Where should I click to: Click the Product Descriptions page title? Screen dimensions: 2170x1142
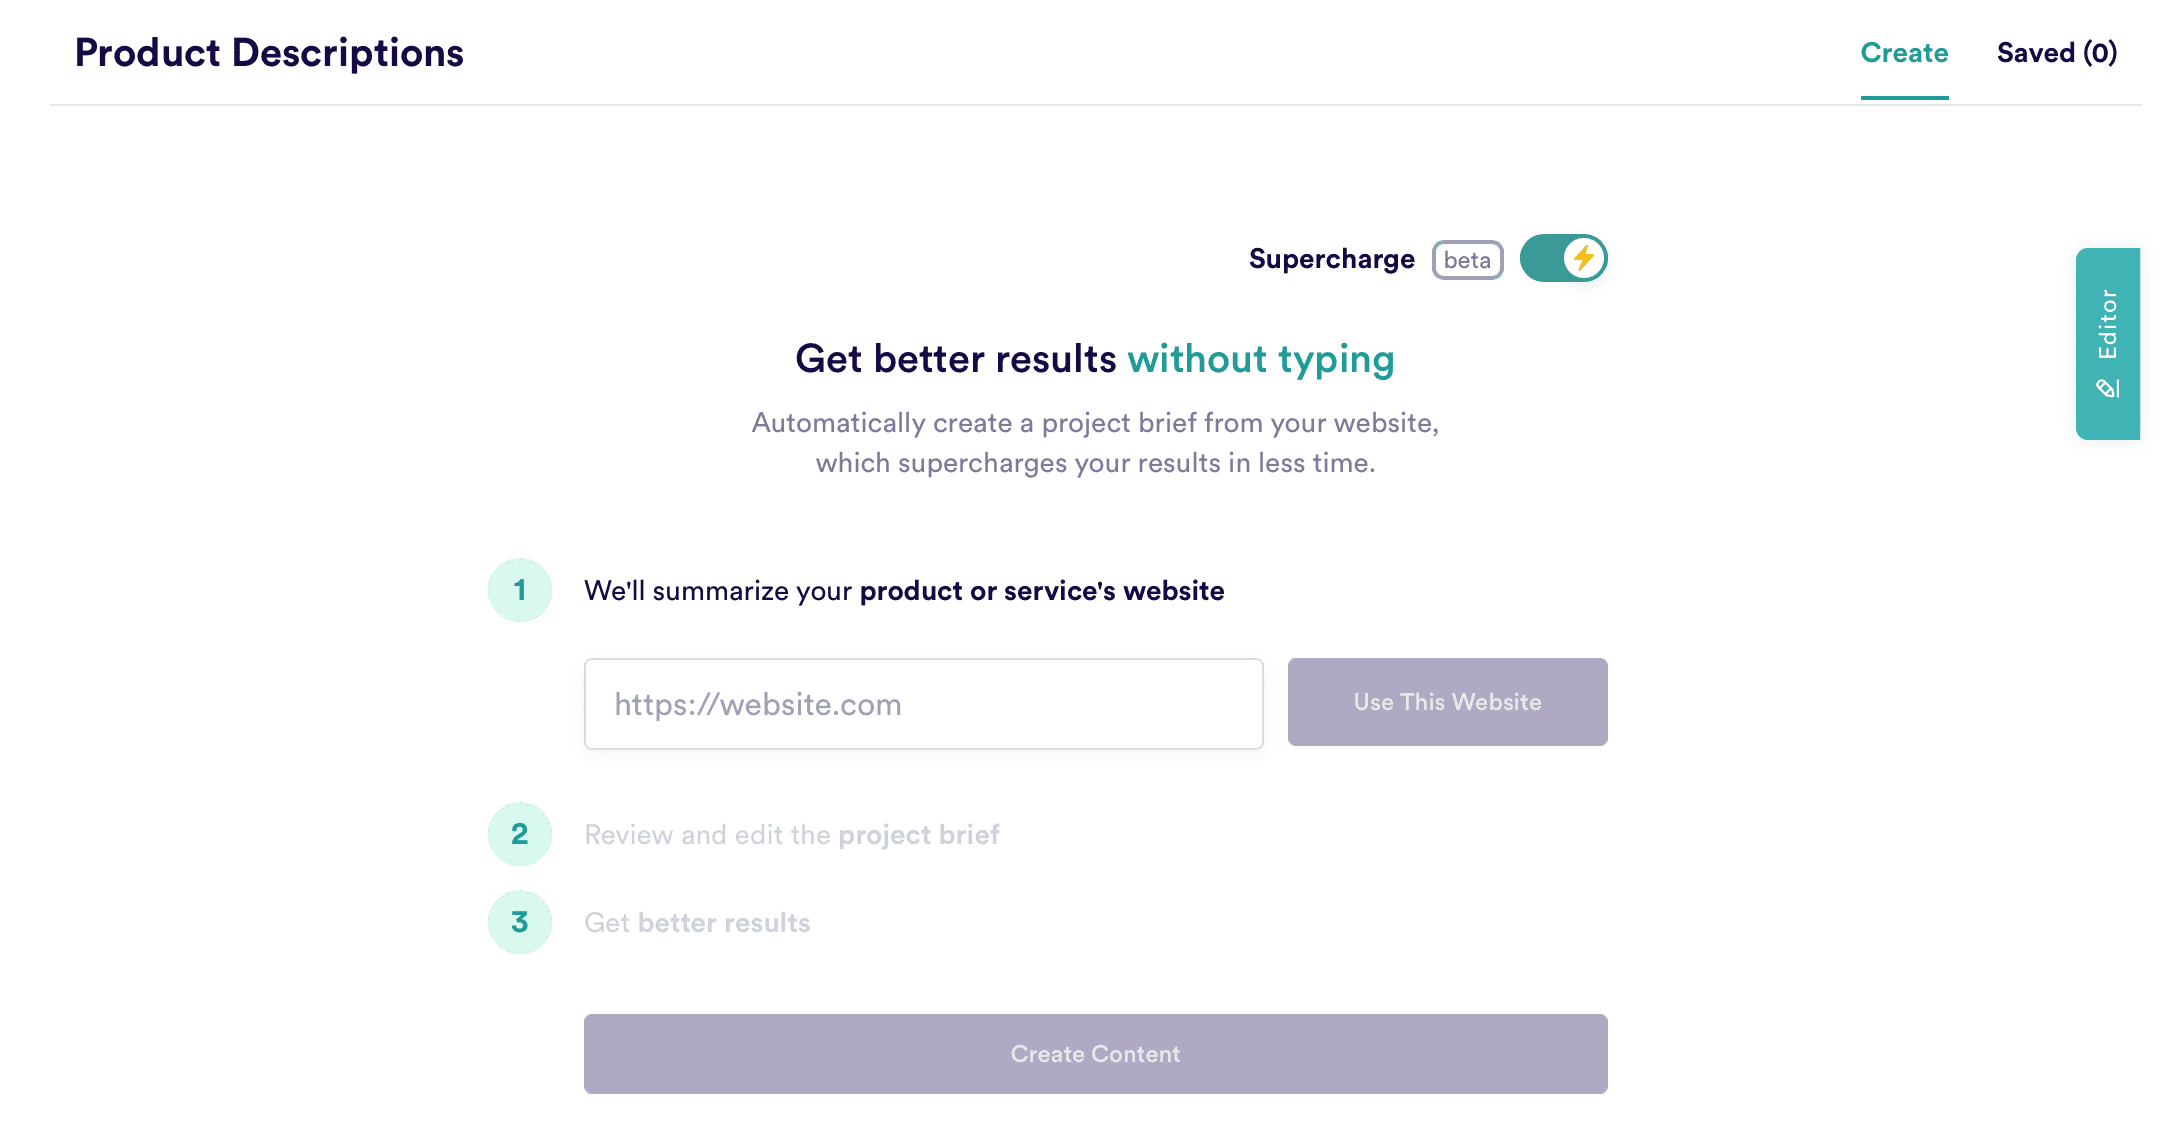(269, 53)
